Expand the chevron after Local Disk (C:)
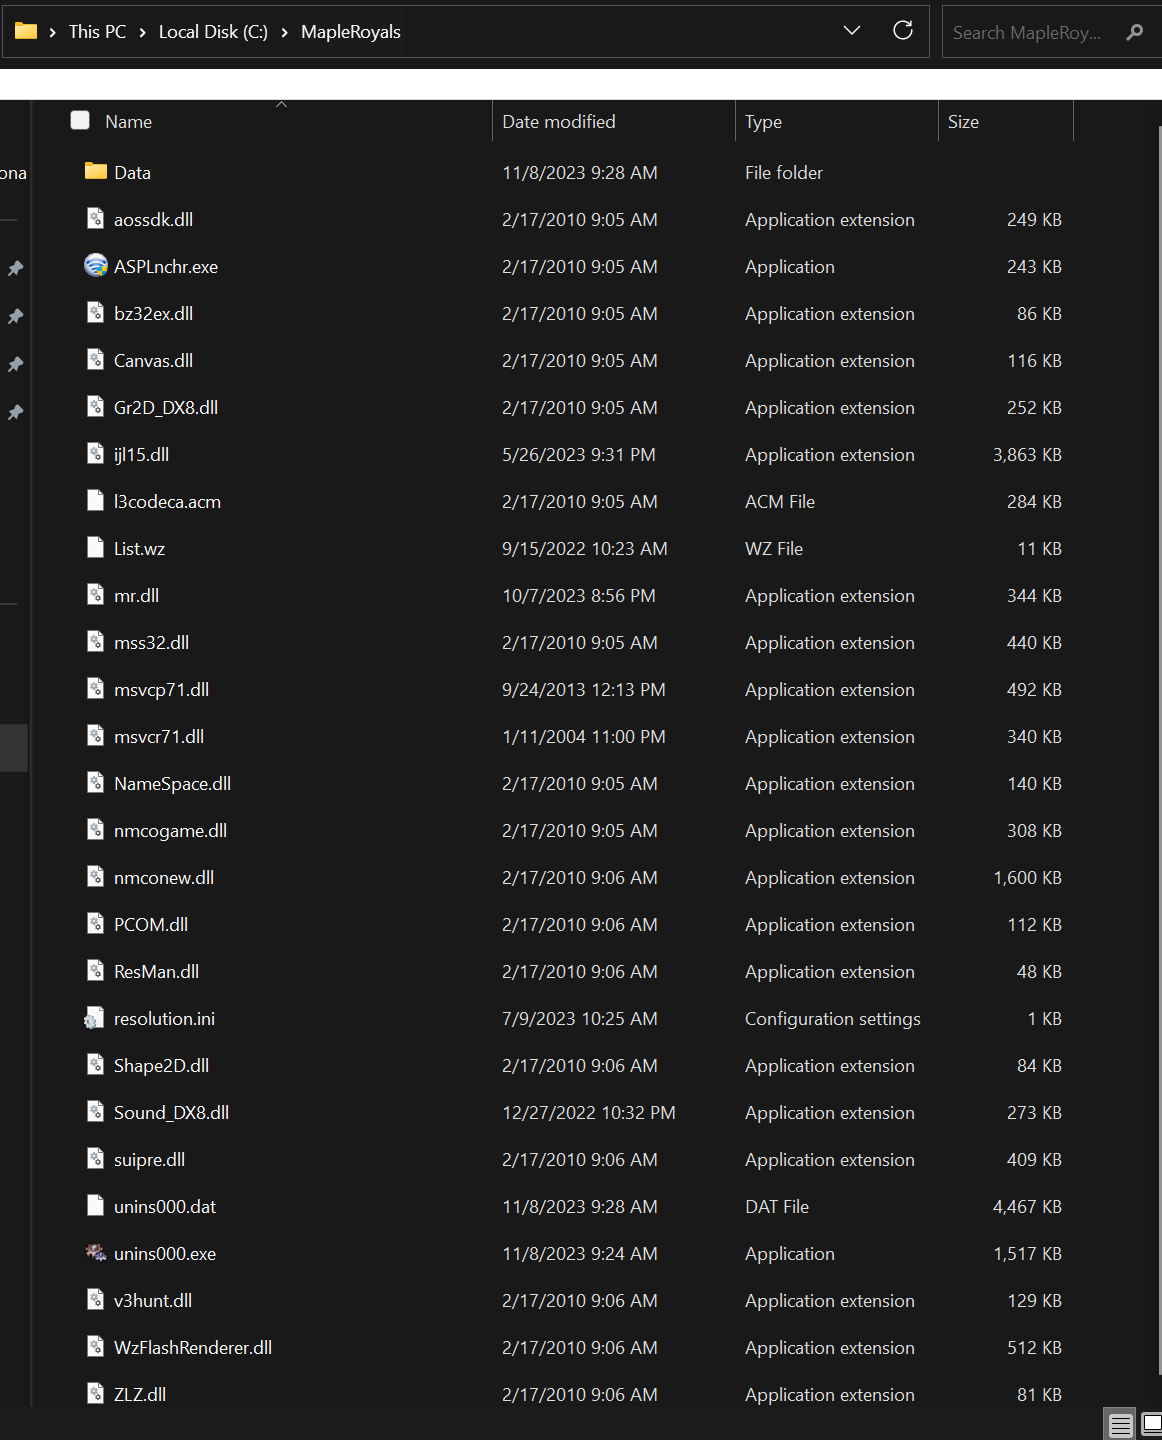 point(284,33)
